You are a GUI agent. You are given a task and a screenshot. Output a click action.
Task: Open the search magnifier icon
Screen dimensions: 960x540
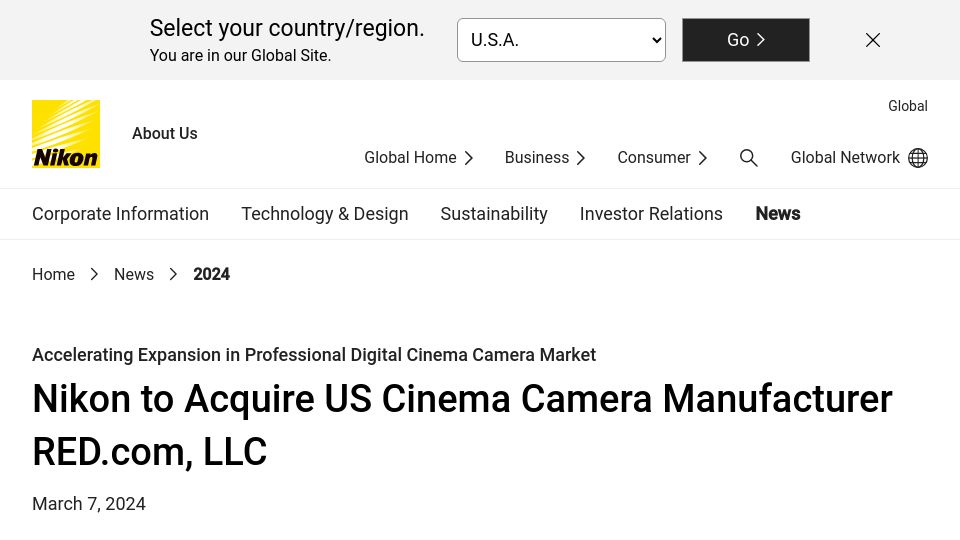[x=748, y=158]
